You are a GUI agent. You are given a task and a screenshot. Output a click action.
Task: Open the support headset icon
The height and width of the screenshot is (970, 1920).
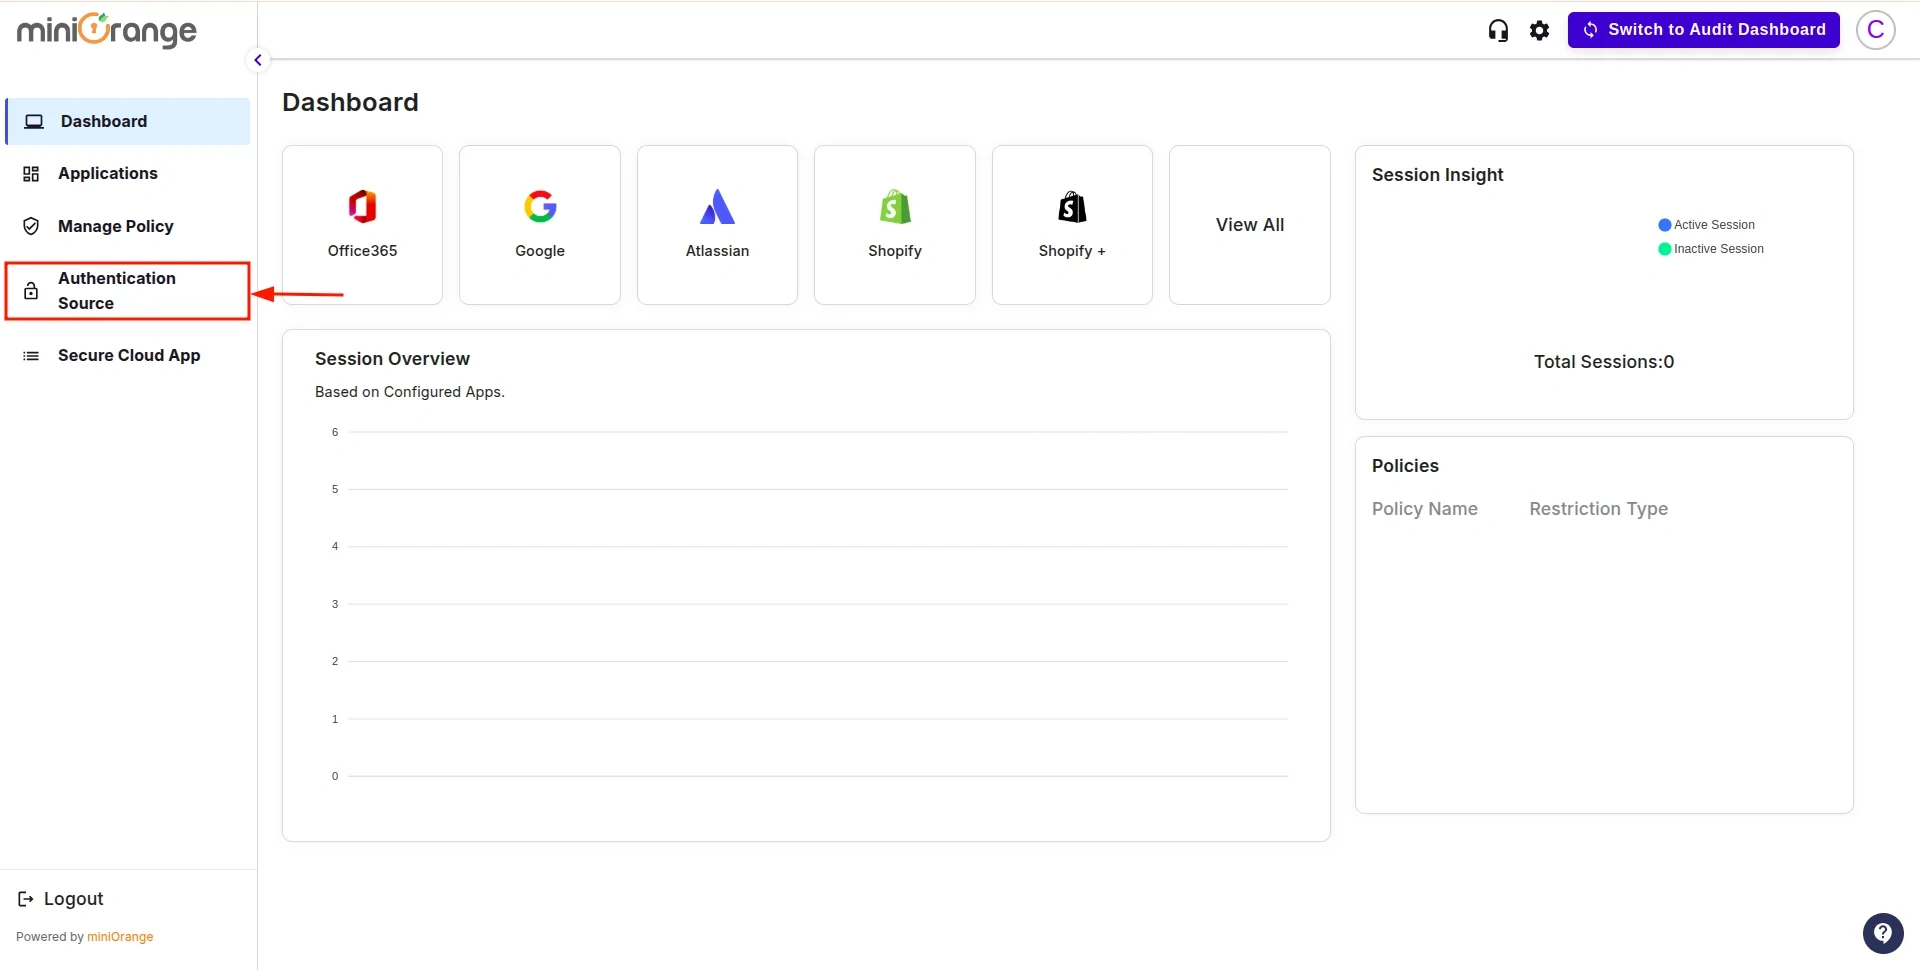1497,30
